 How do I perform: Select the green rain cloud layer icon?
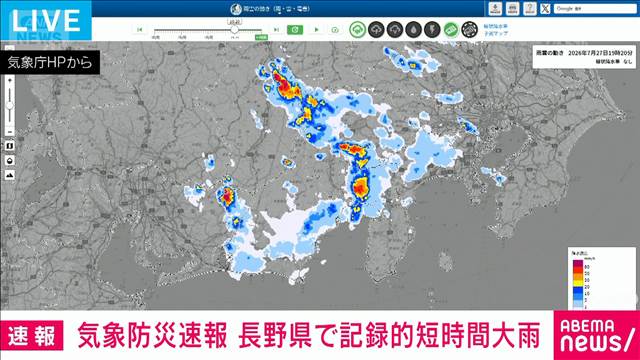click(358, 30)
